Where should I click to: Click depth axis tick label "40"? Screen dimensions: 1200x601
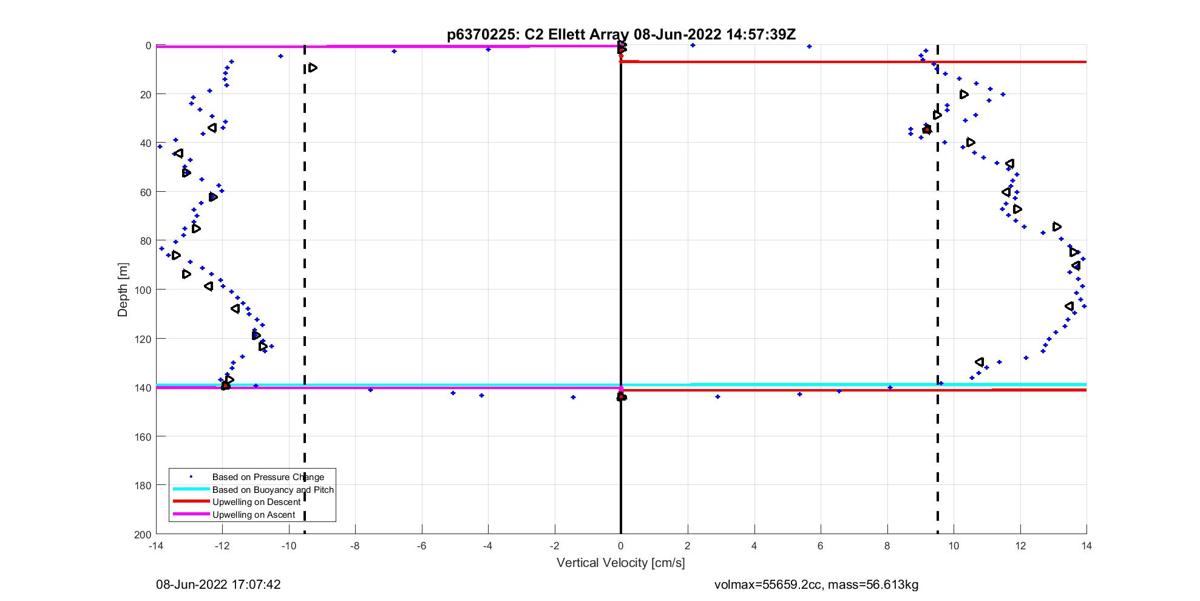coord(144,143)
